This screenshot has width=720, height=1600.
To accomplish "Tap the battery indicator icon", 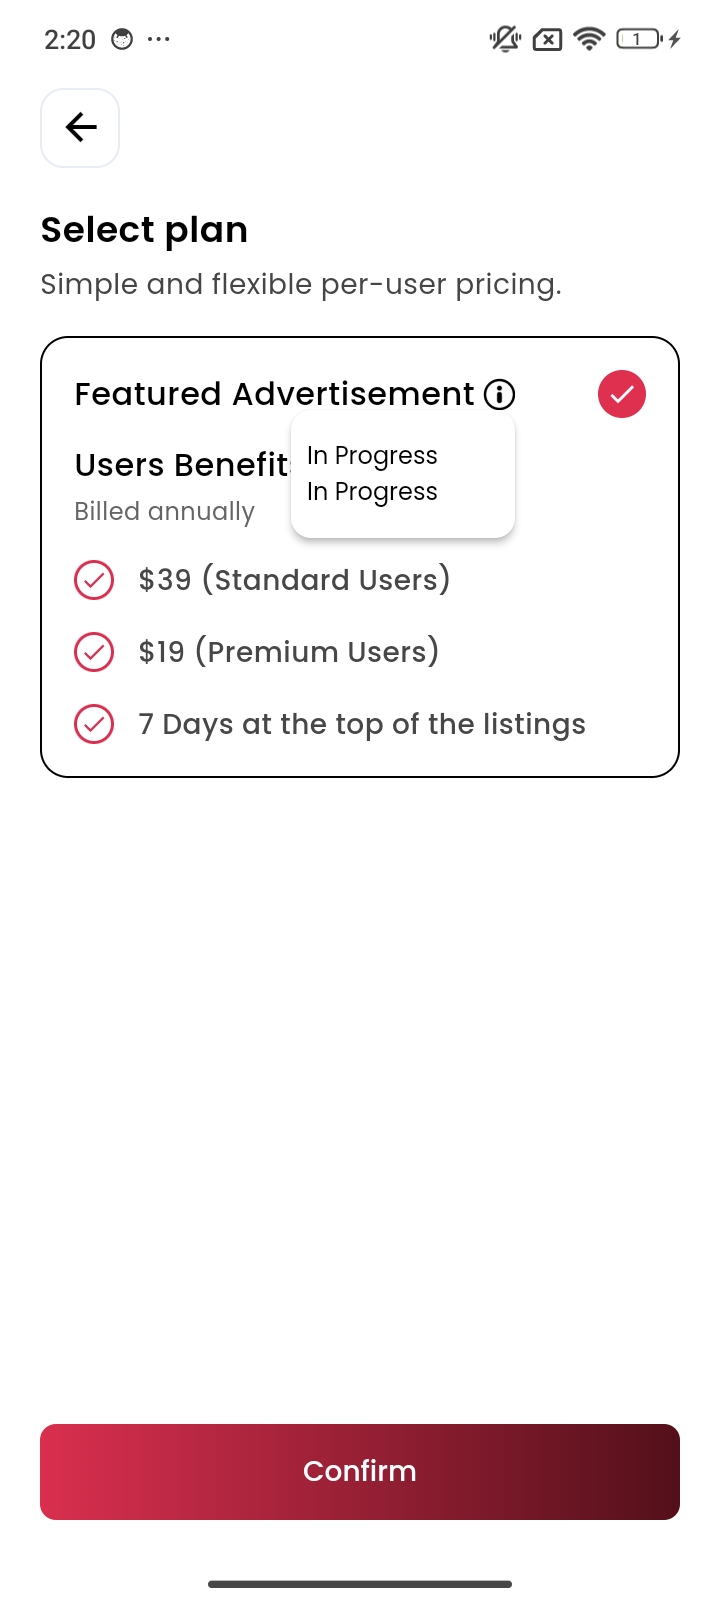I will pos(639,39).
